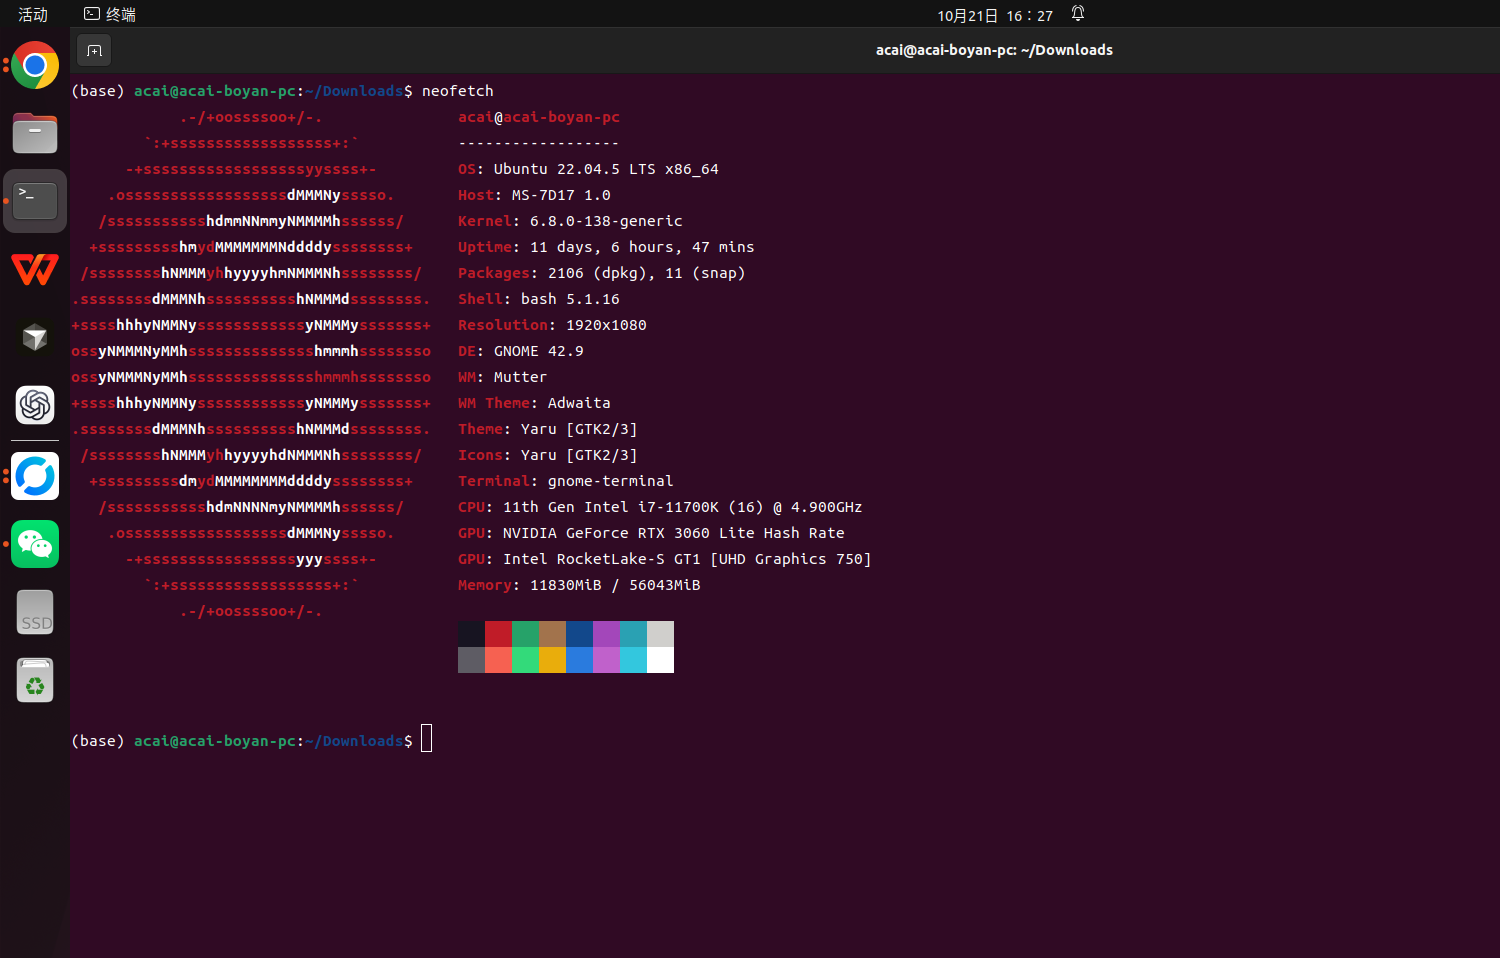Click the kernel value '6.8.0-138-generic'

pyautogui.click(x=606, y=221)
